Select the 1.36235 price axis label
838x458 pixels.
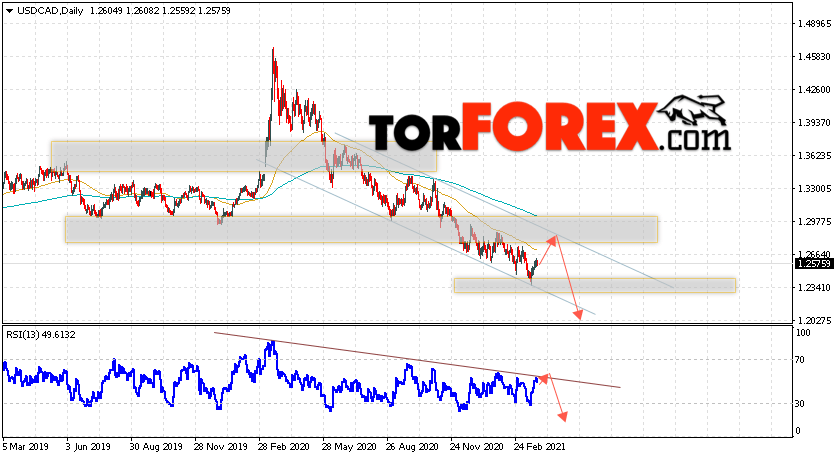pos(815,156)
